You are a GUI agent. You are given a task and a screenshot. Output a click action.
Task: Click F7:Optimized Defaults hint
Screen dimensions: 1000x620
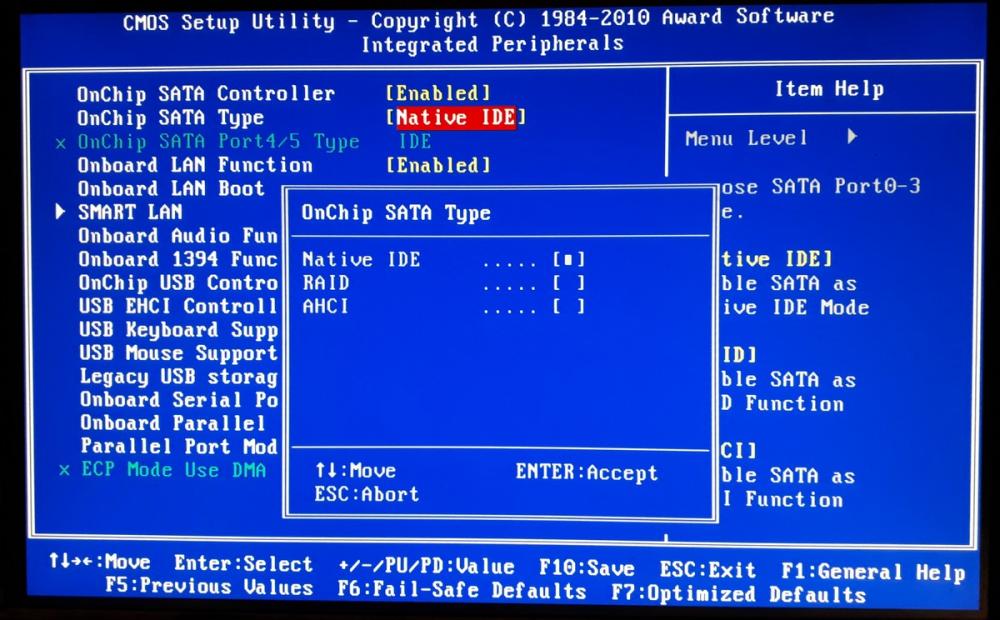[739, 594]
